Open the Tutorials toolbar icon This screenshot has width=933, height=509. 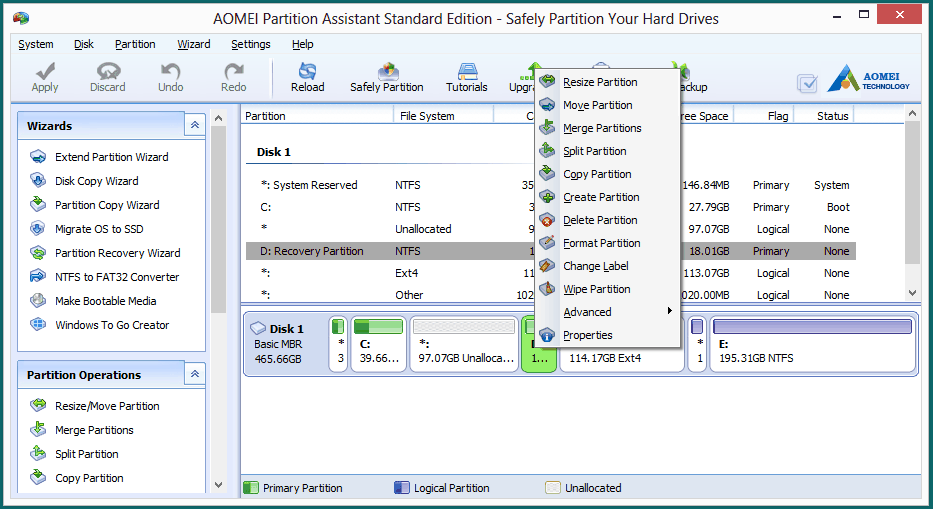point(467,71)
